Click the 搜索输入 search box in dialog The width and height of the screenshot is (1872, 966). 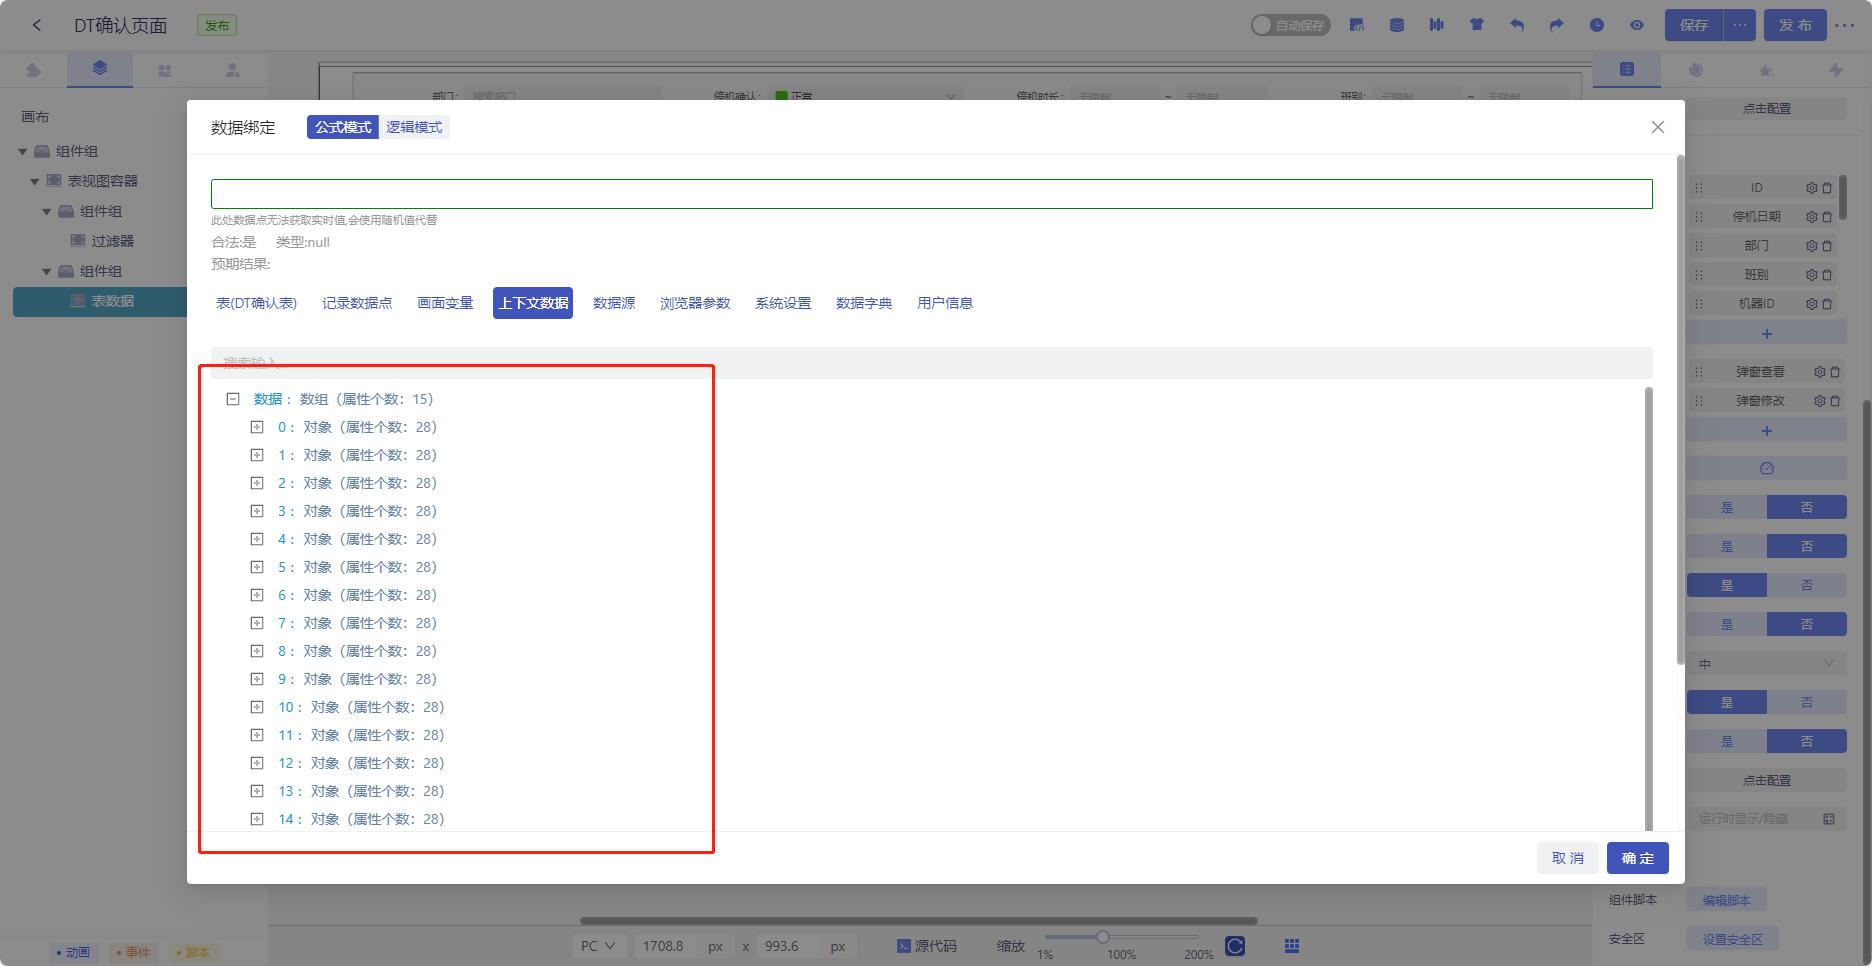932,362
